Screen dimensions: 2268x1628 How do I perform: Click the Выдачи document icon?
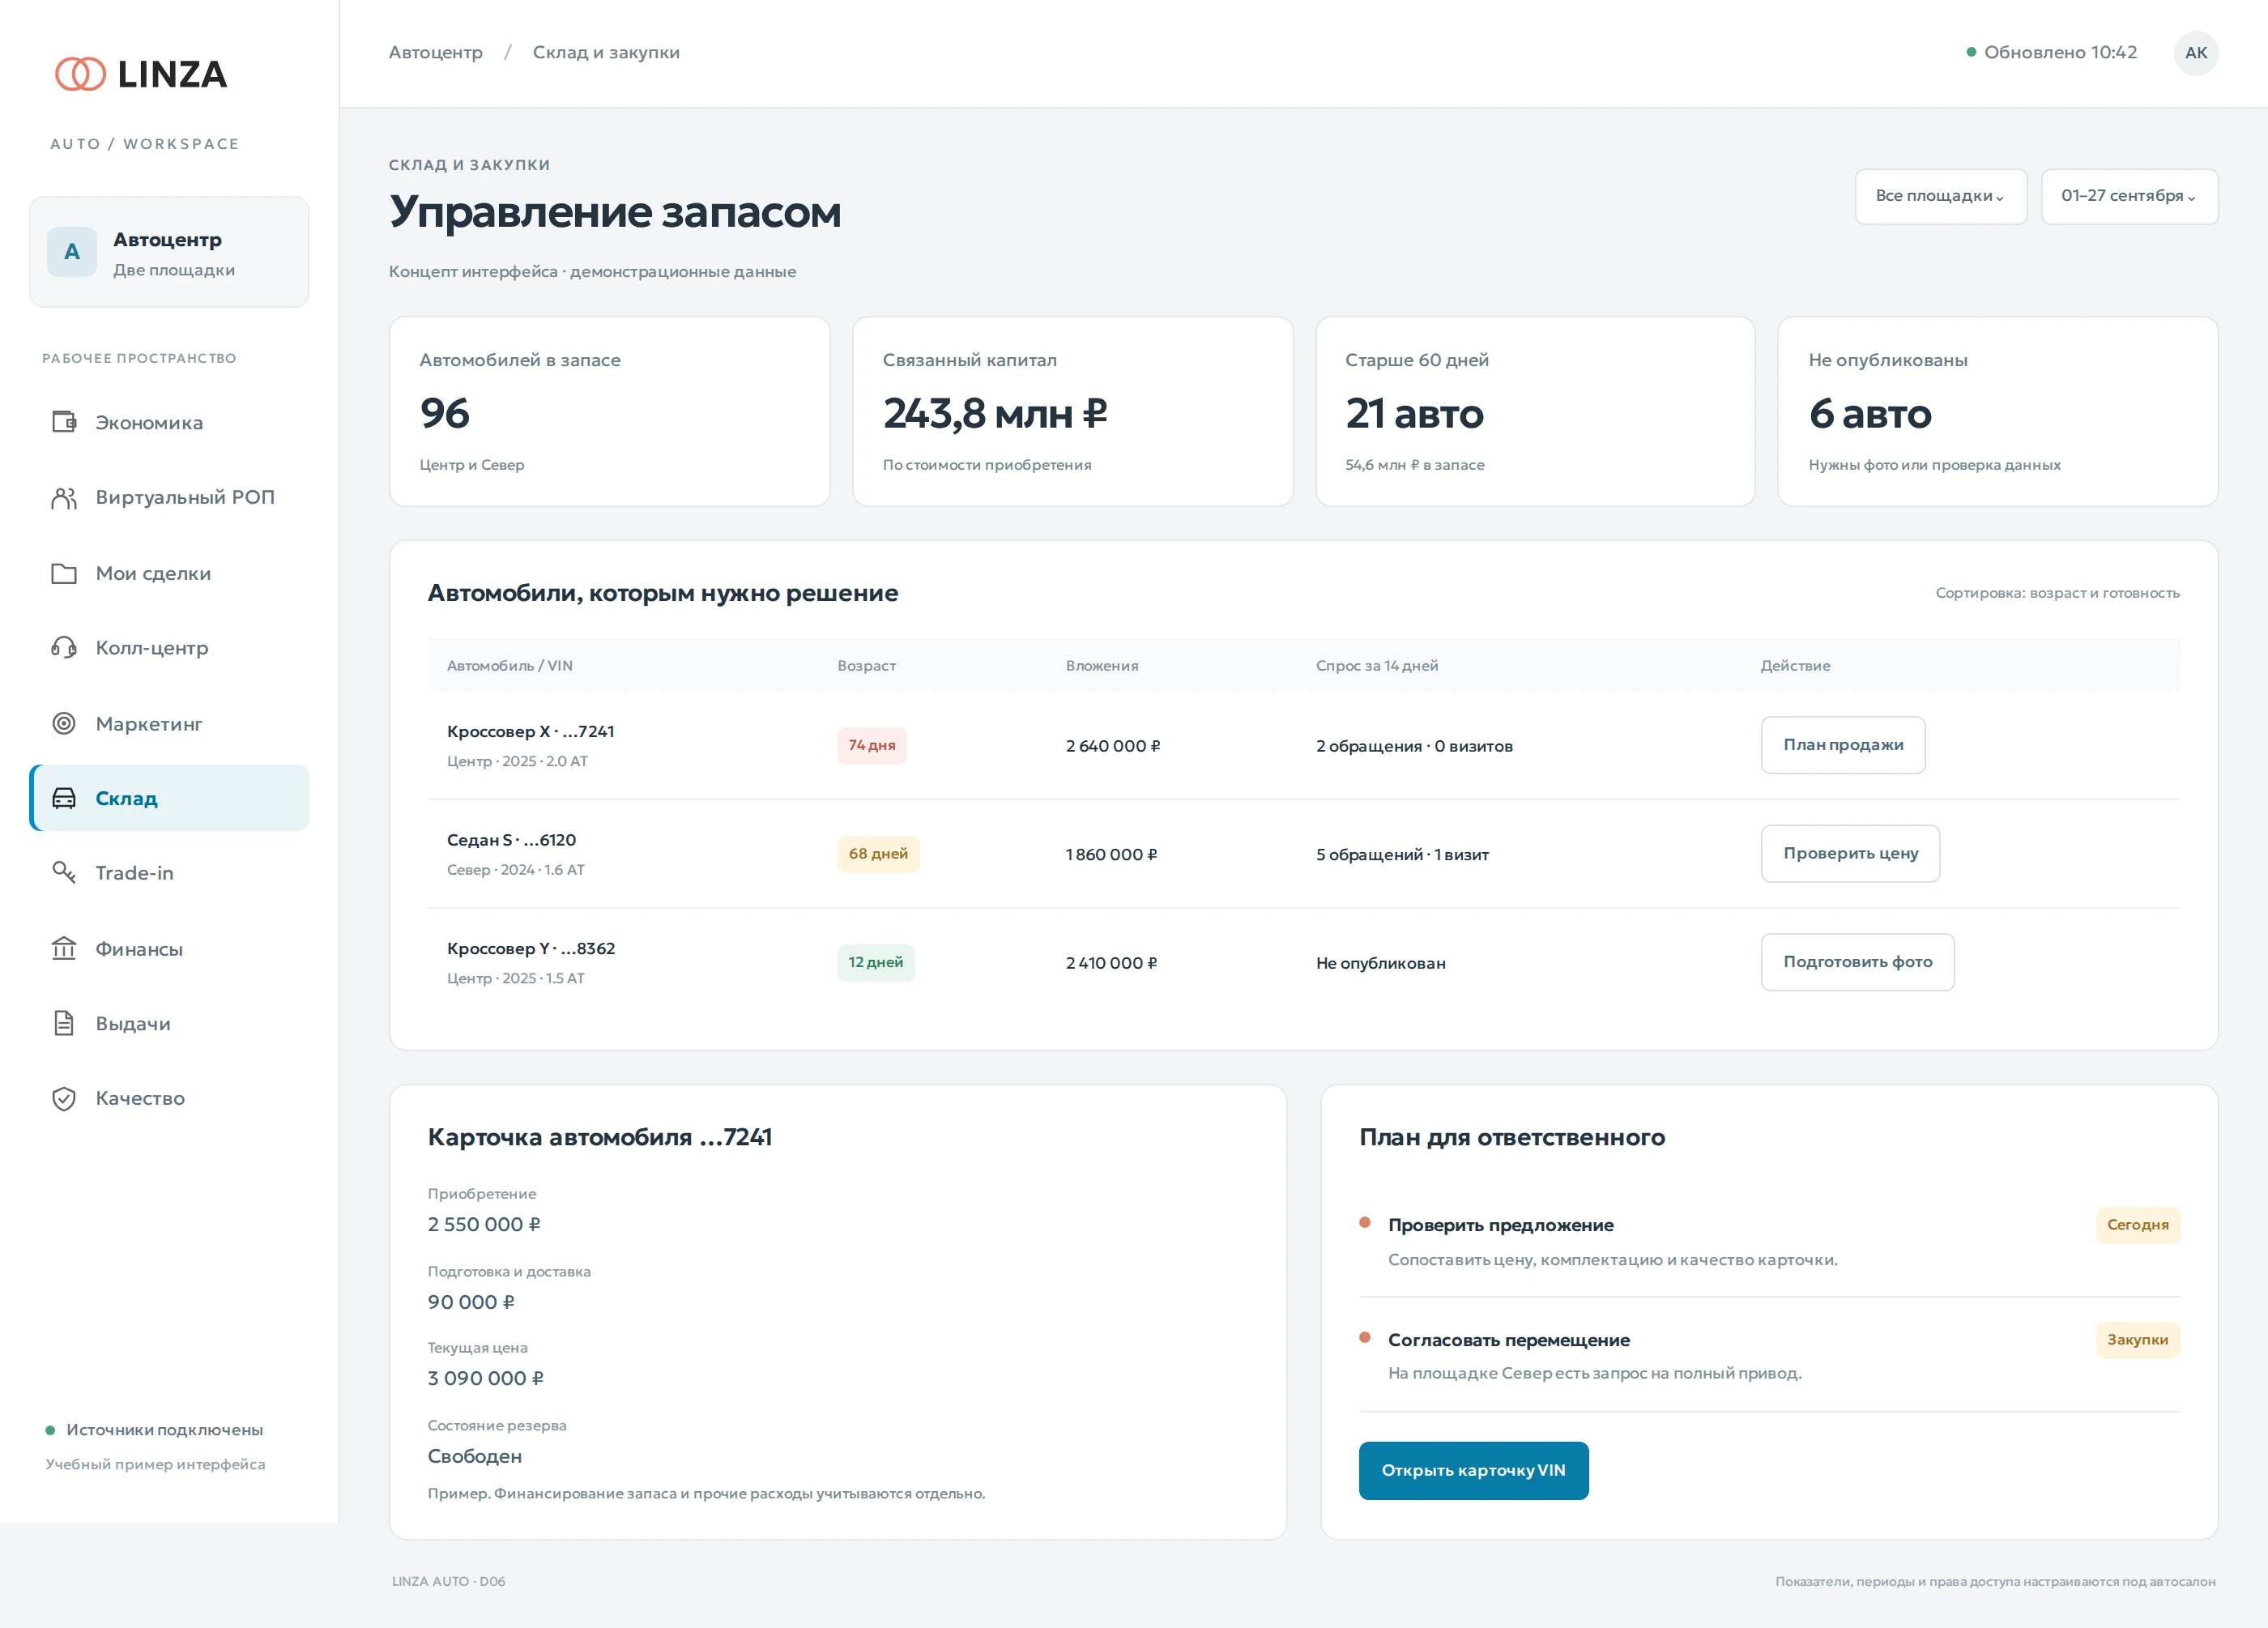(64, 1023)
